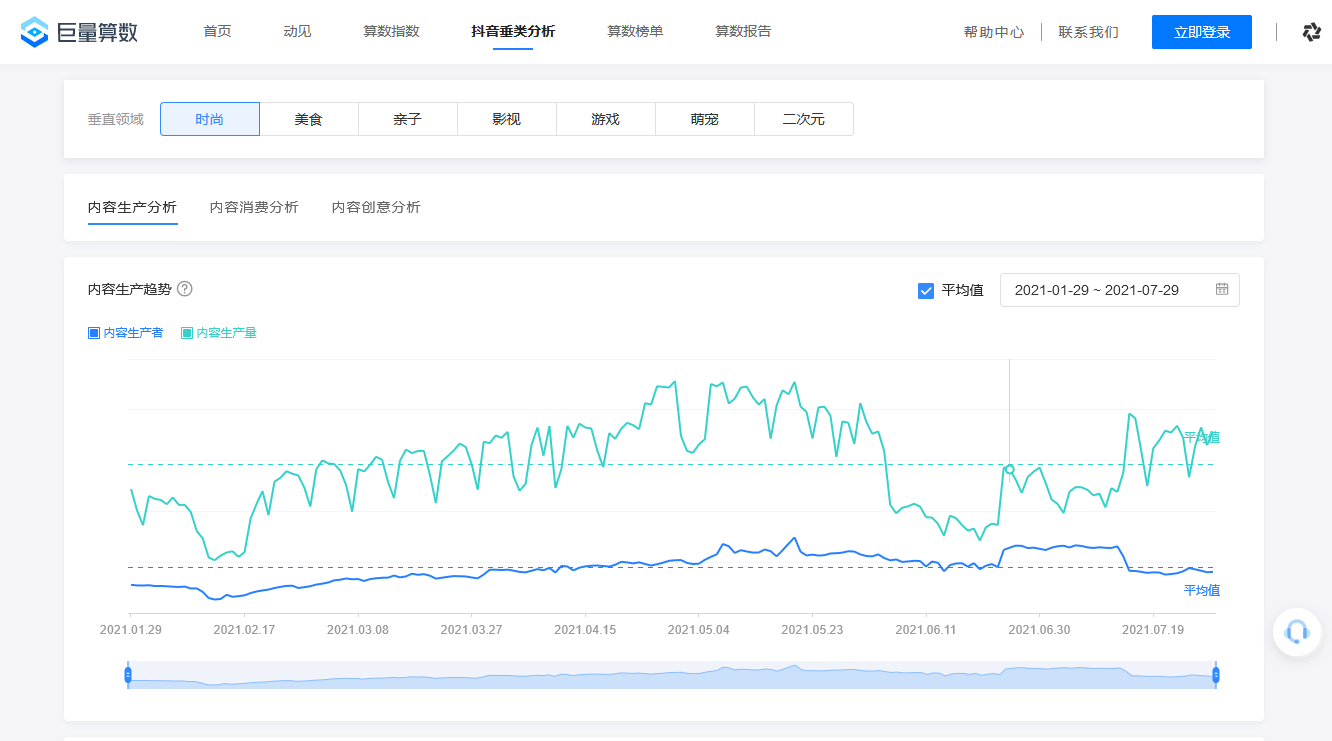Viewport: 1332px width, 741px height.
Task: Toggle the 内容生产量 legend series
Action: pyautogui.click(x=219, y=333)
